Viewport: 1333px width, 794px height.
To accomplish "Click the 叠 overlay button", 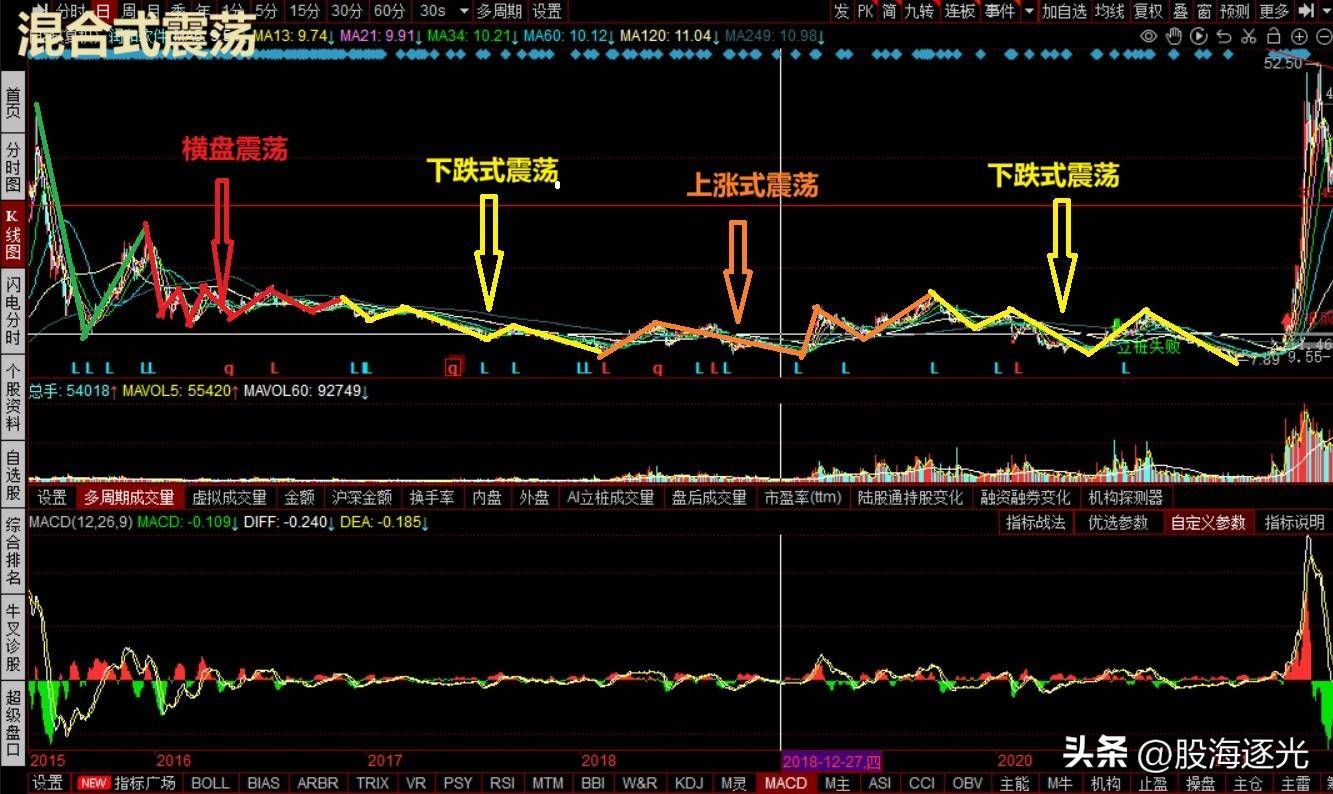I will (x=1180, y=11).
